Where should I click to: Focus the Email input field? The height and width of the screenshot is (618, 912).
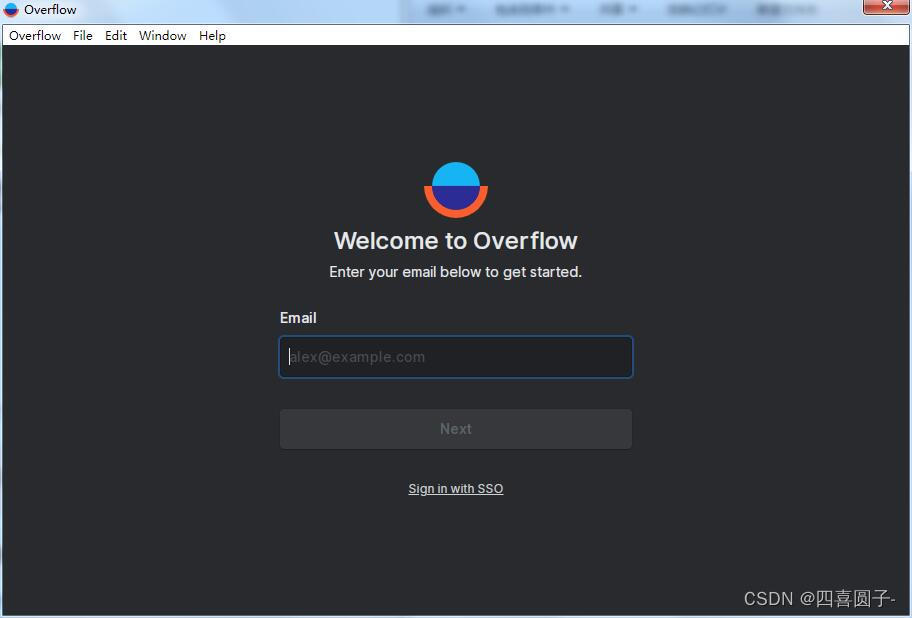tap(456, 357)
